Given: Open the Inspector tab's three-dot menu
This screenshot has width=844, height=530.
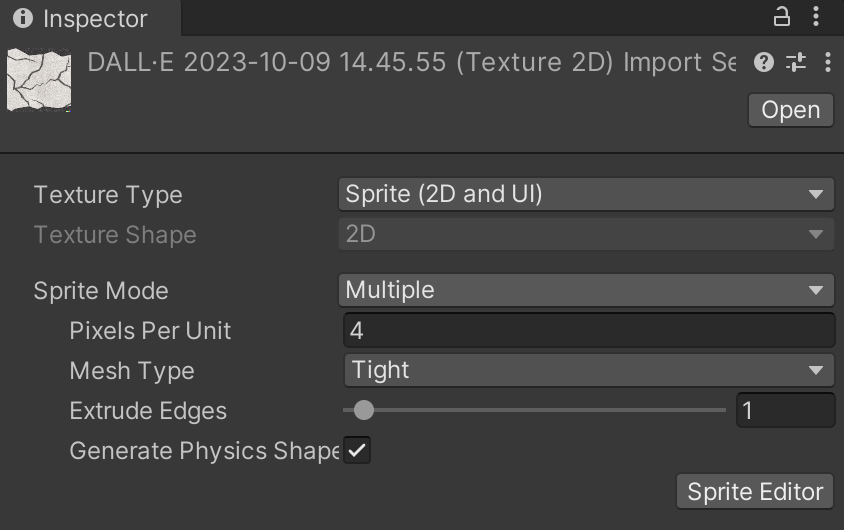Looking at the screenshot, I should (818, 17).
